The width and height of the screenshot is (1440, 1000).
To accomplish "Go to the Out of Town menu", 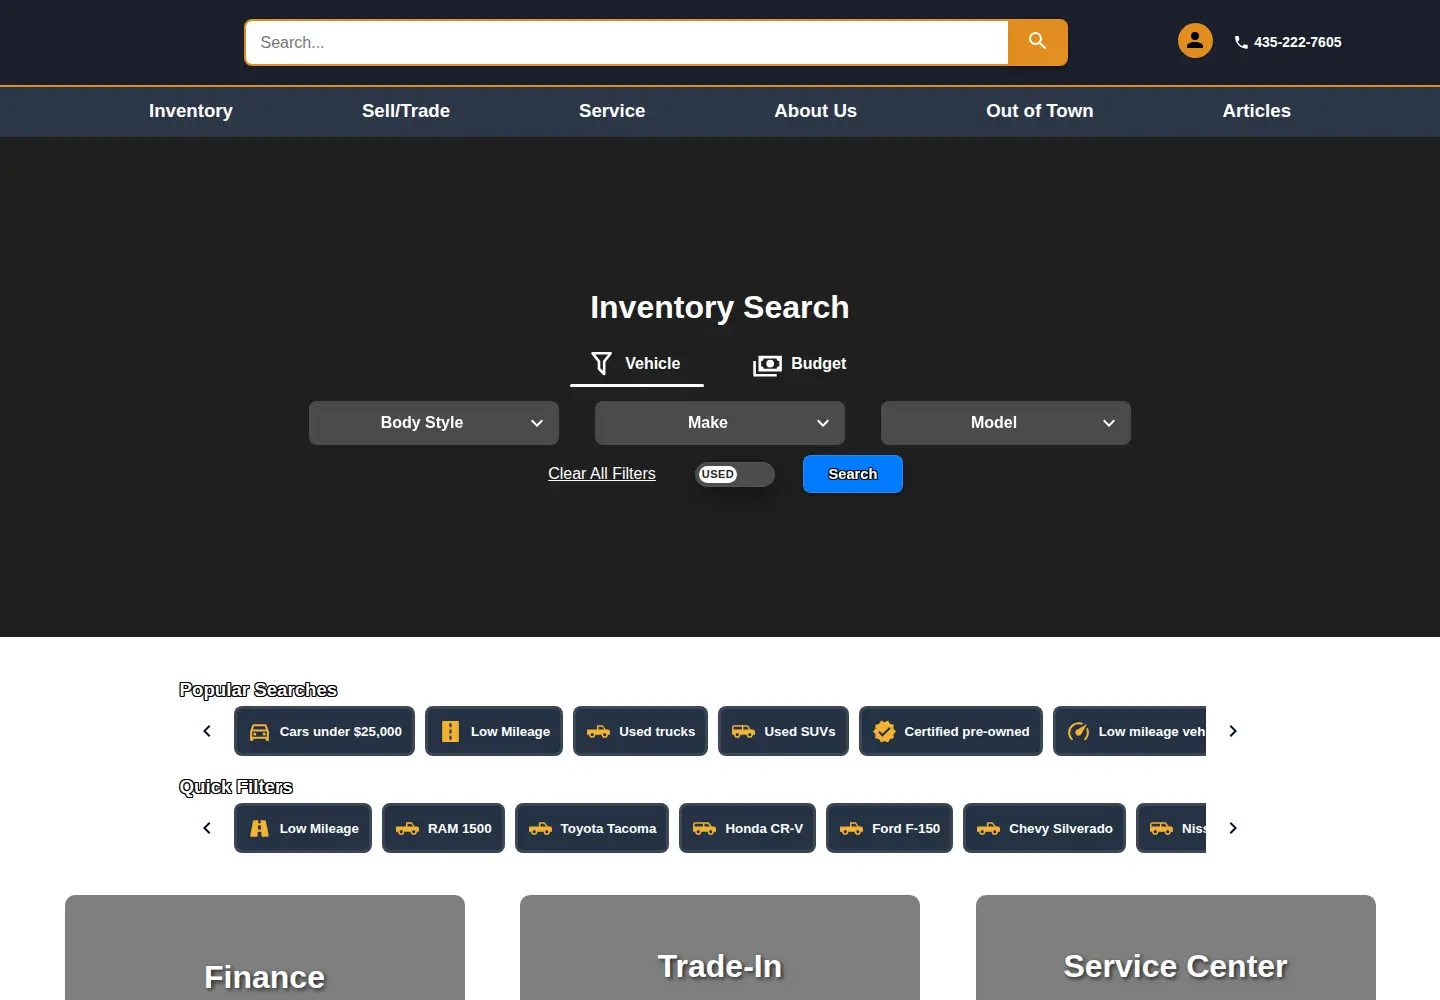I will (x=1040, y=111).
